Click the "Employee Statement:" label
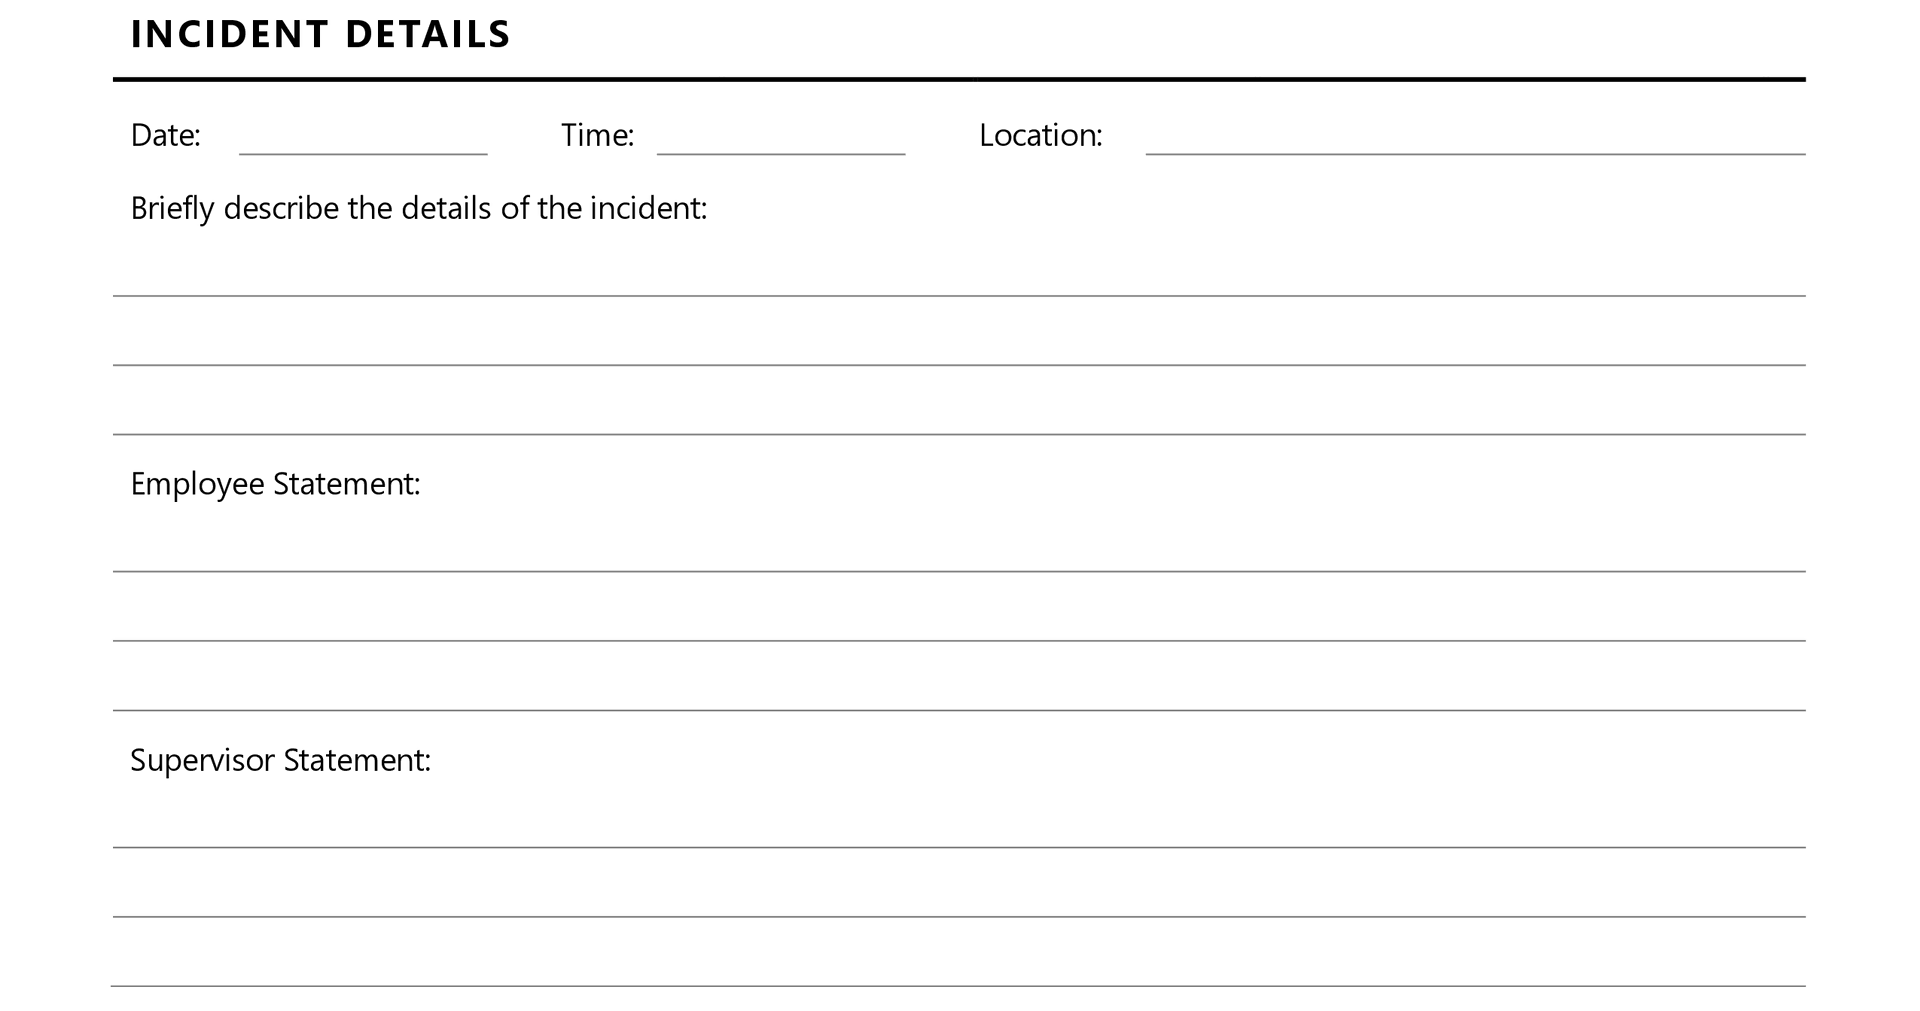1920x1011 pixels. click(x=275, y=485)
